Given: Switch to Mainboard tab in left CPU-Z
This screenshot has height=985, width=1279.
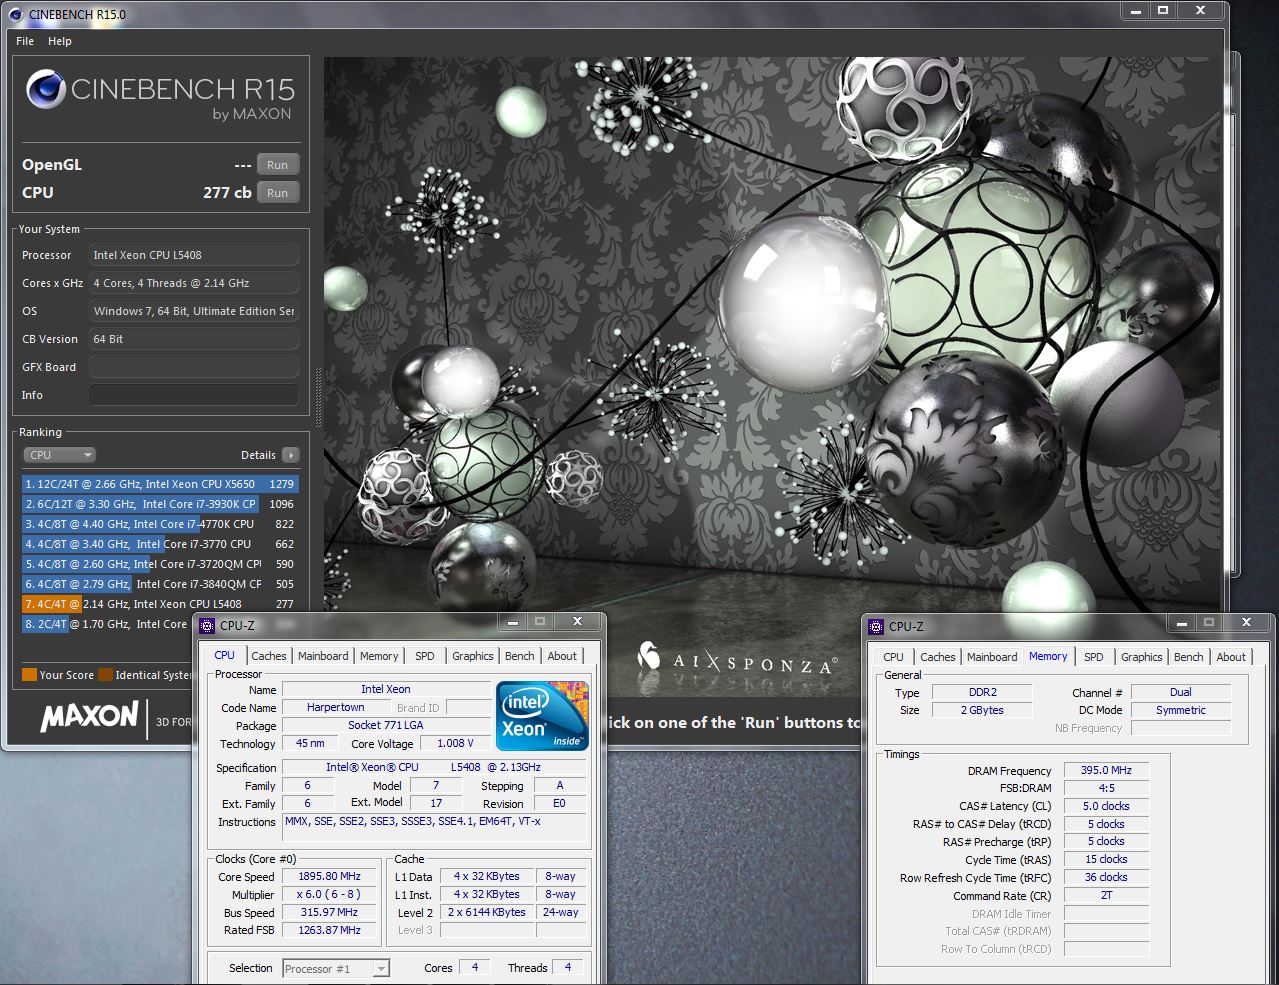Looking at the screenshot, I should tap(323, 656).
